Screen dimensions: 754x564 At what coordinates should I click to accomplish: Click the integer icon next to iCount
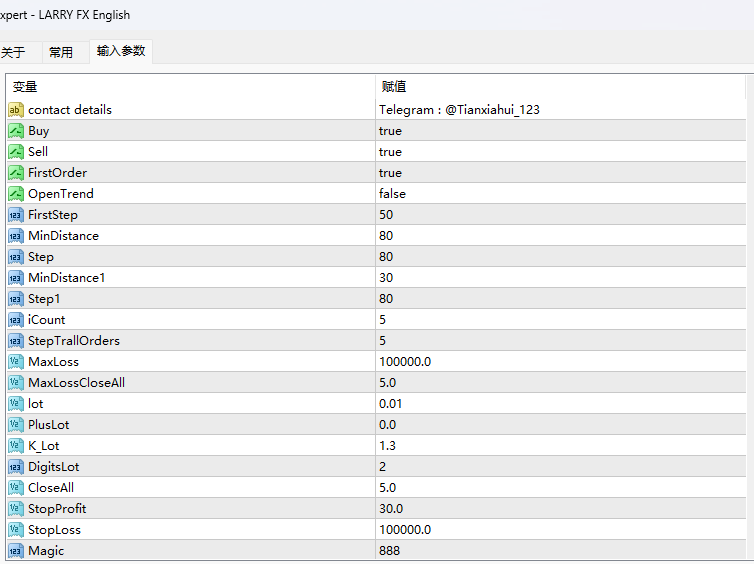tap(16, 320)
